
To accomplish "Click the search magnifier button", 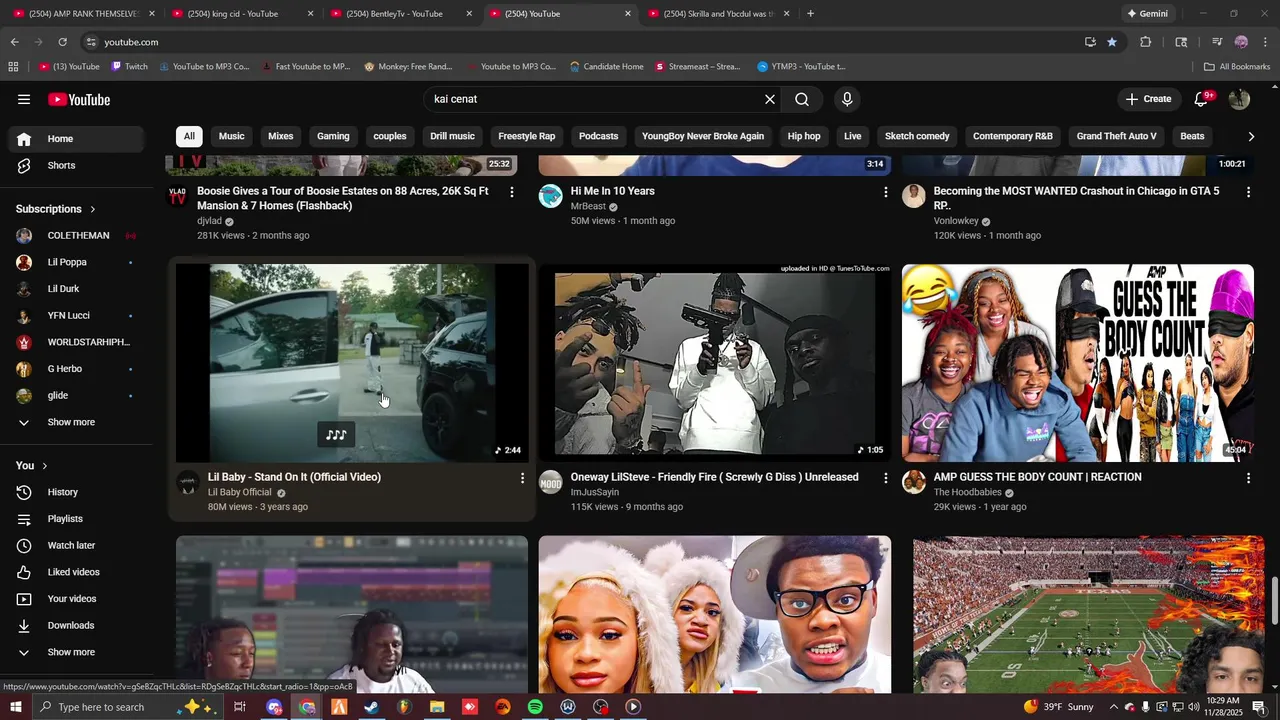I will 802,99.
